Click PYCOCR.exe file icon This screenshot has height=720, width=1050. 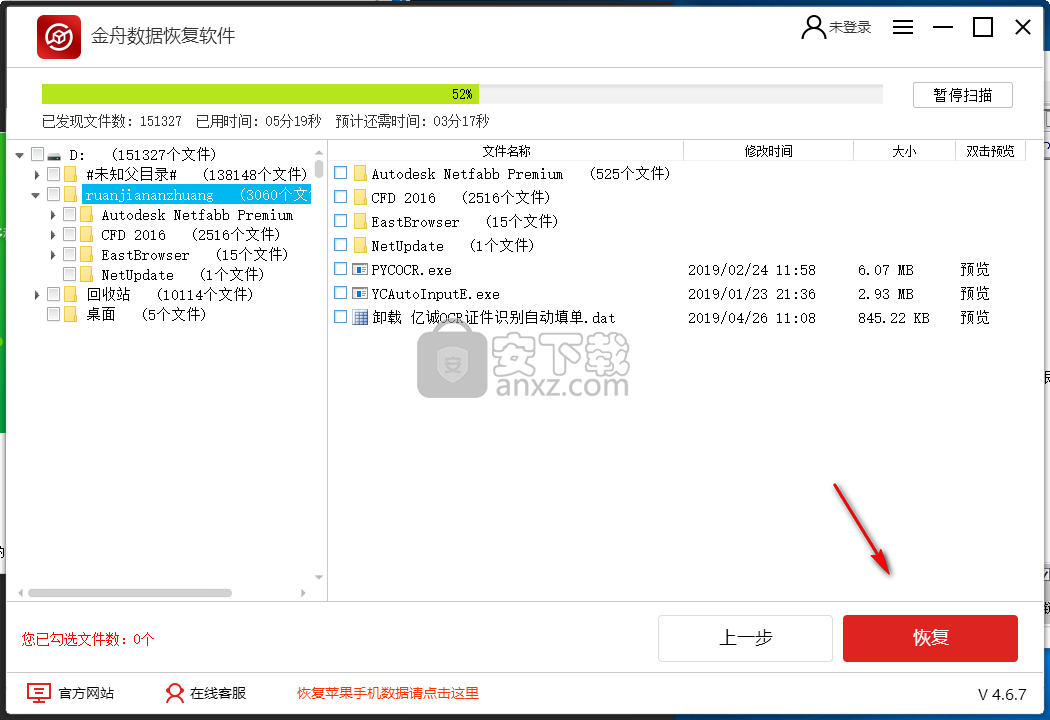pyautogui.click(x=360, y=269)
